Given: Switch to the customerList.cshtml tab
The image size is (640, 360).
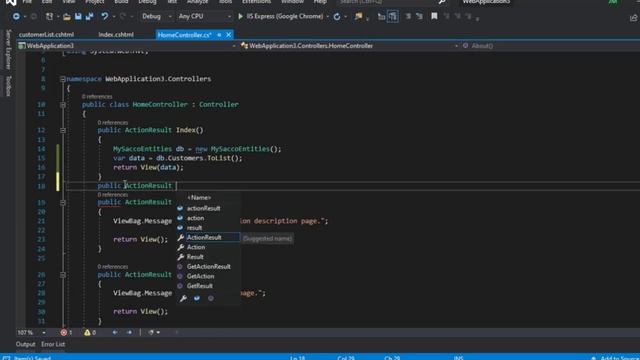Looking at the screenshot, I should click(46, 35).
